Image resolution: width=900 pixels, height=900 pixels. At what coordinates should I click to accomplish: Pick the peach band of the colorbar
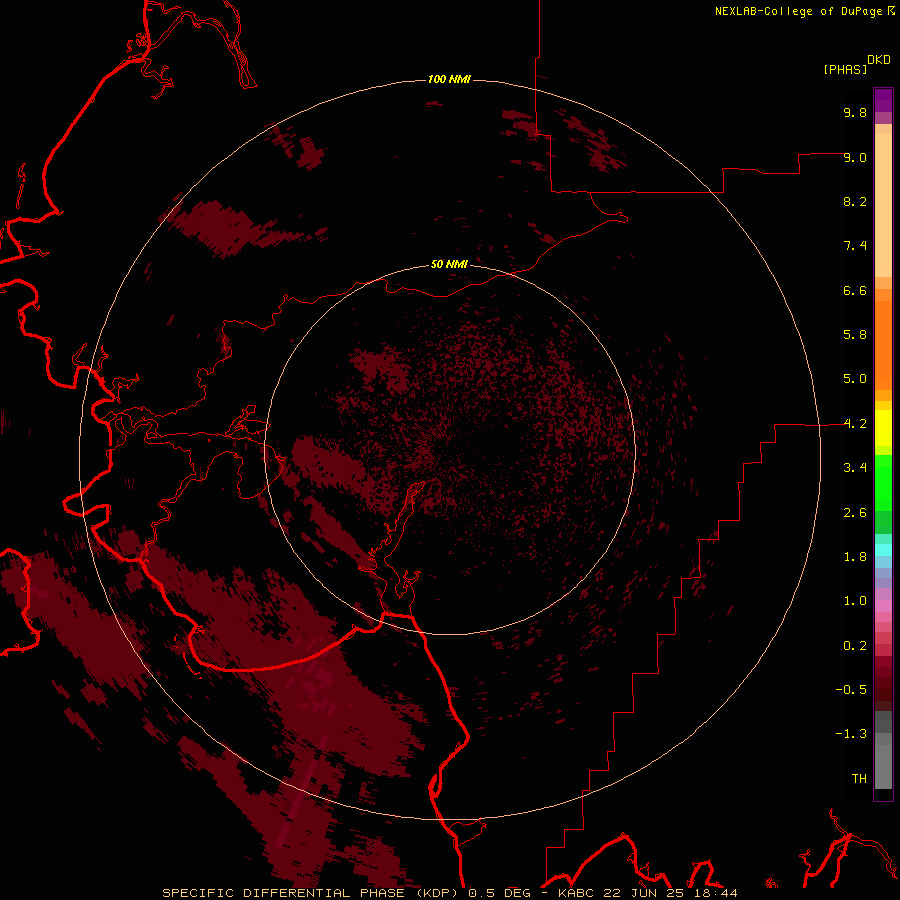coord(883,205)
